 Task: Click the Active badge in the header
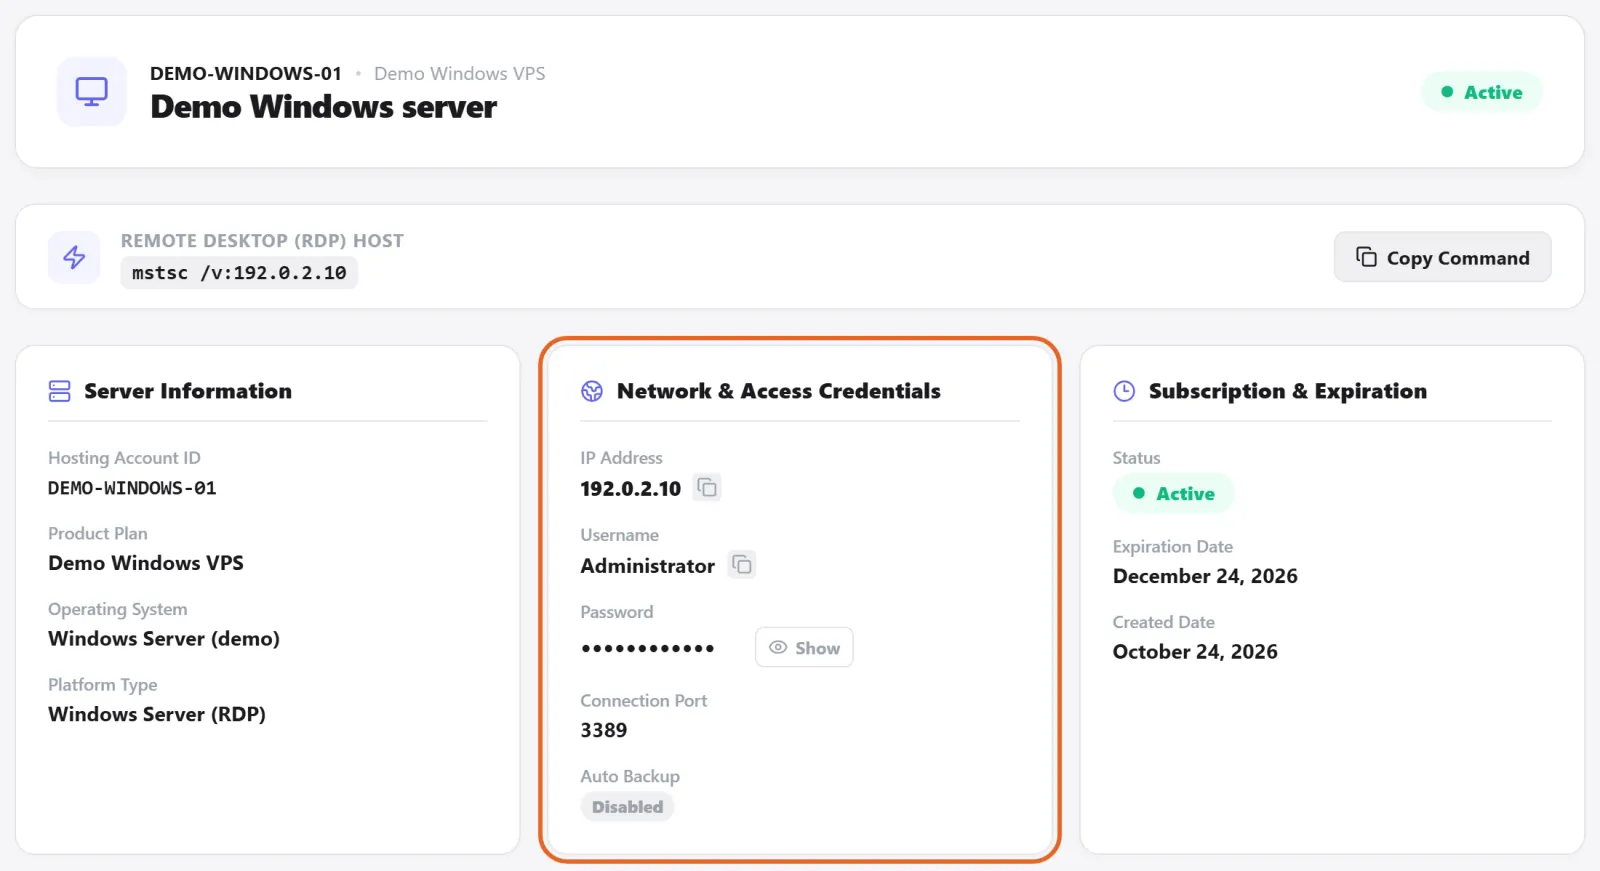(1481, 92)
